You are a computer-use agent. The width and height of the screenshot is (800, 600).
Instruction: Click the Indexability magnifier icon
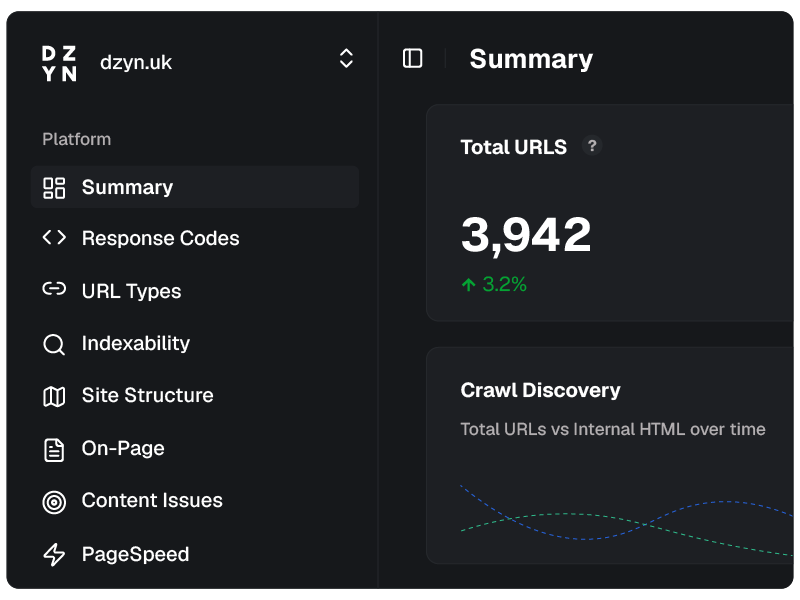coord(54,344)
